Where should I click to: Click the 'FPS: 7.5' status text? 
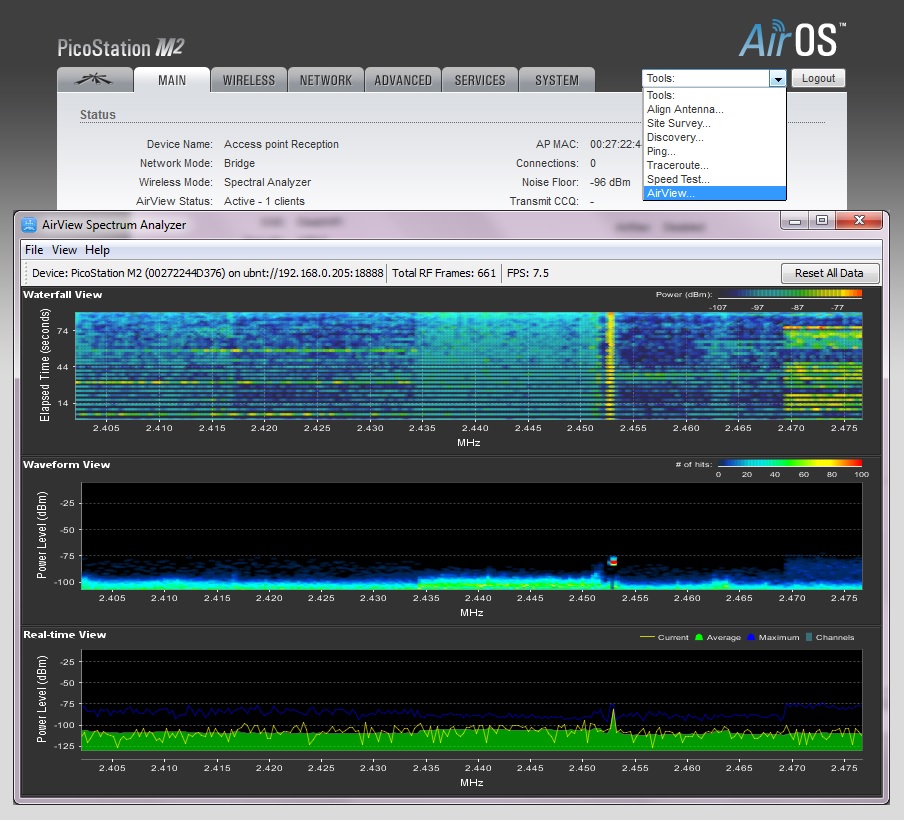click(x=528, y=273)
